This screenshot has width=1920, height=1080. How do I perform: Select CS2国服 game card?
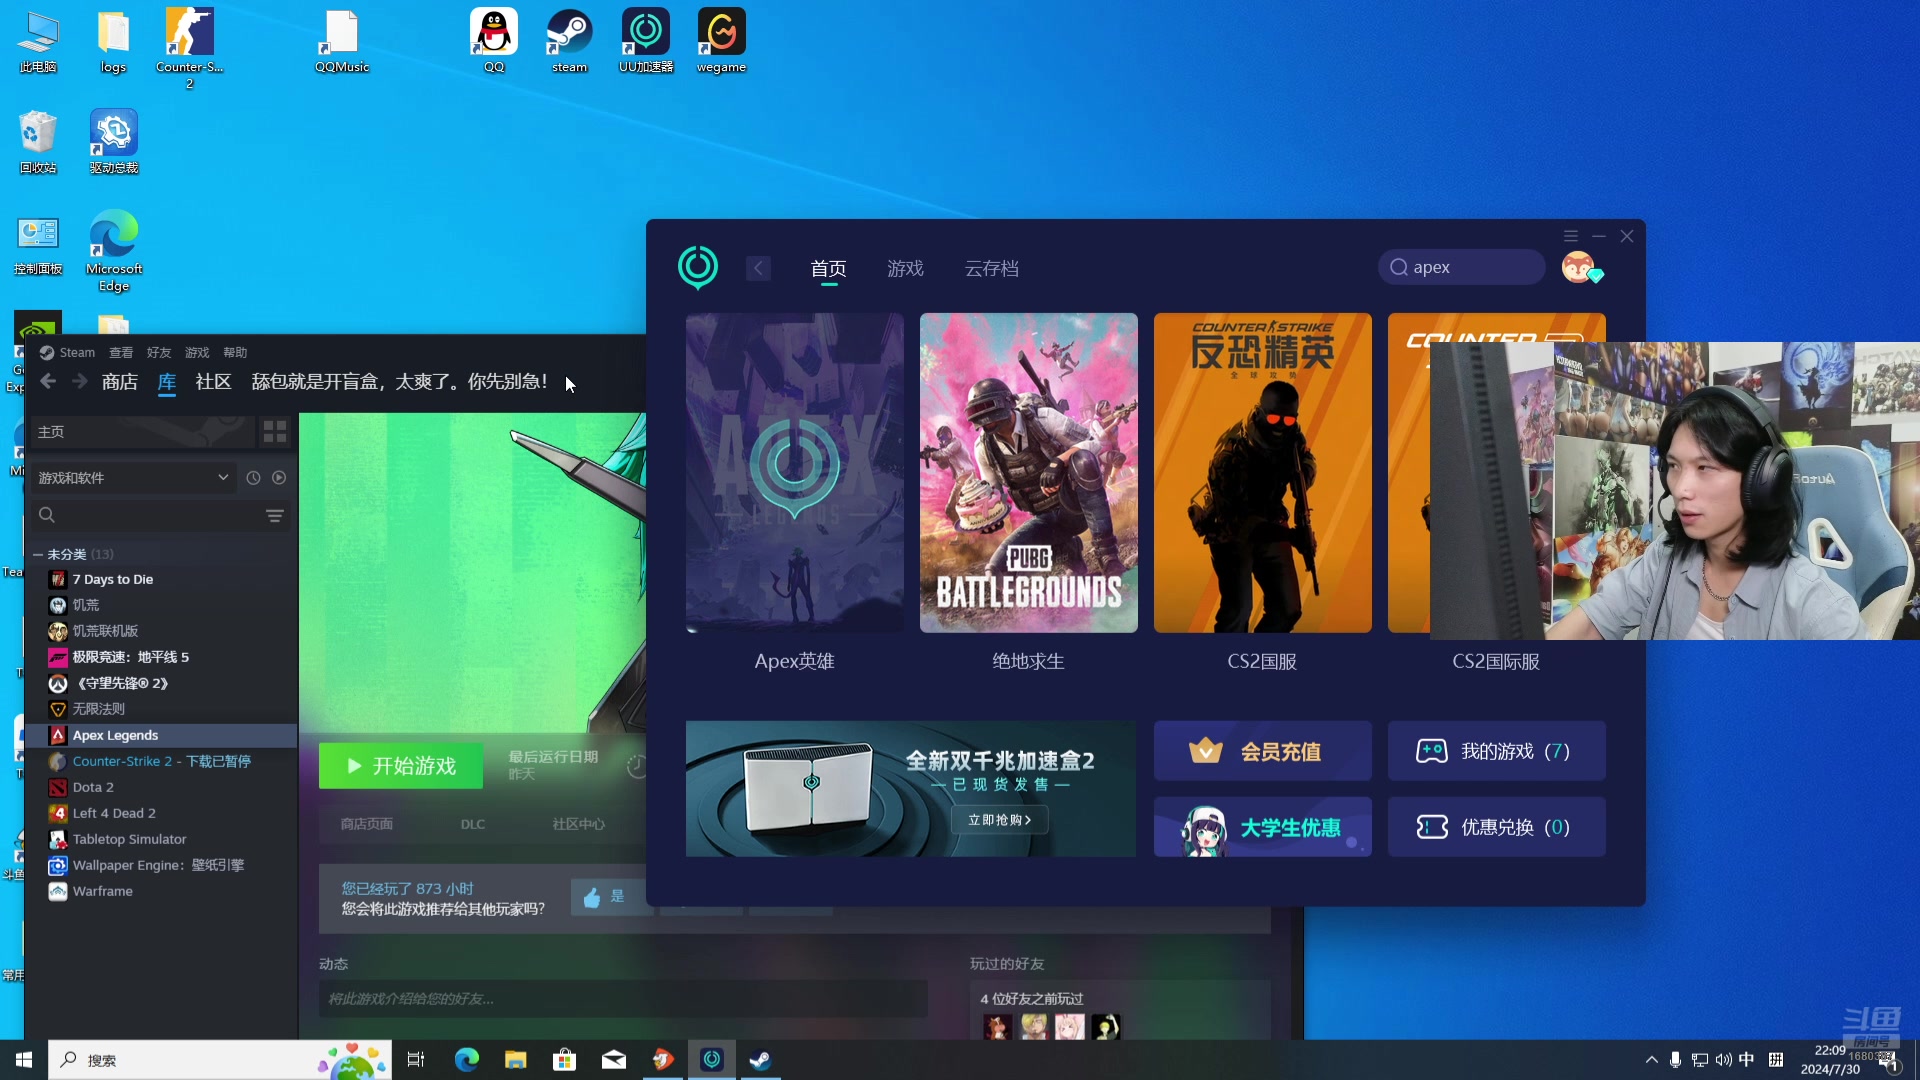(1262, 473)
